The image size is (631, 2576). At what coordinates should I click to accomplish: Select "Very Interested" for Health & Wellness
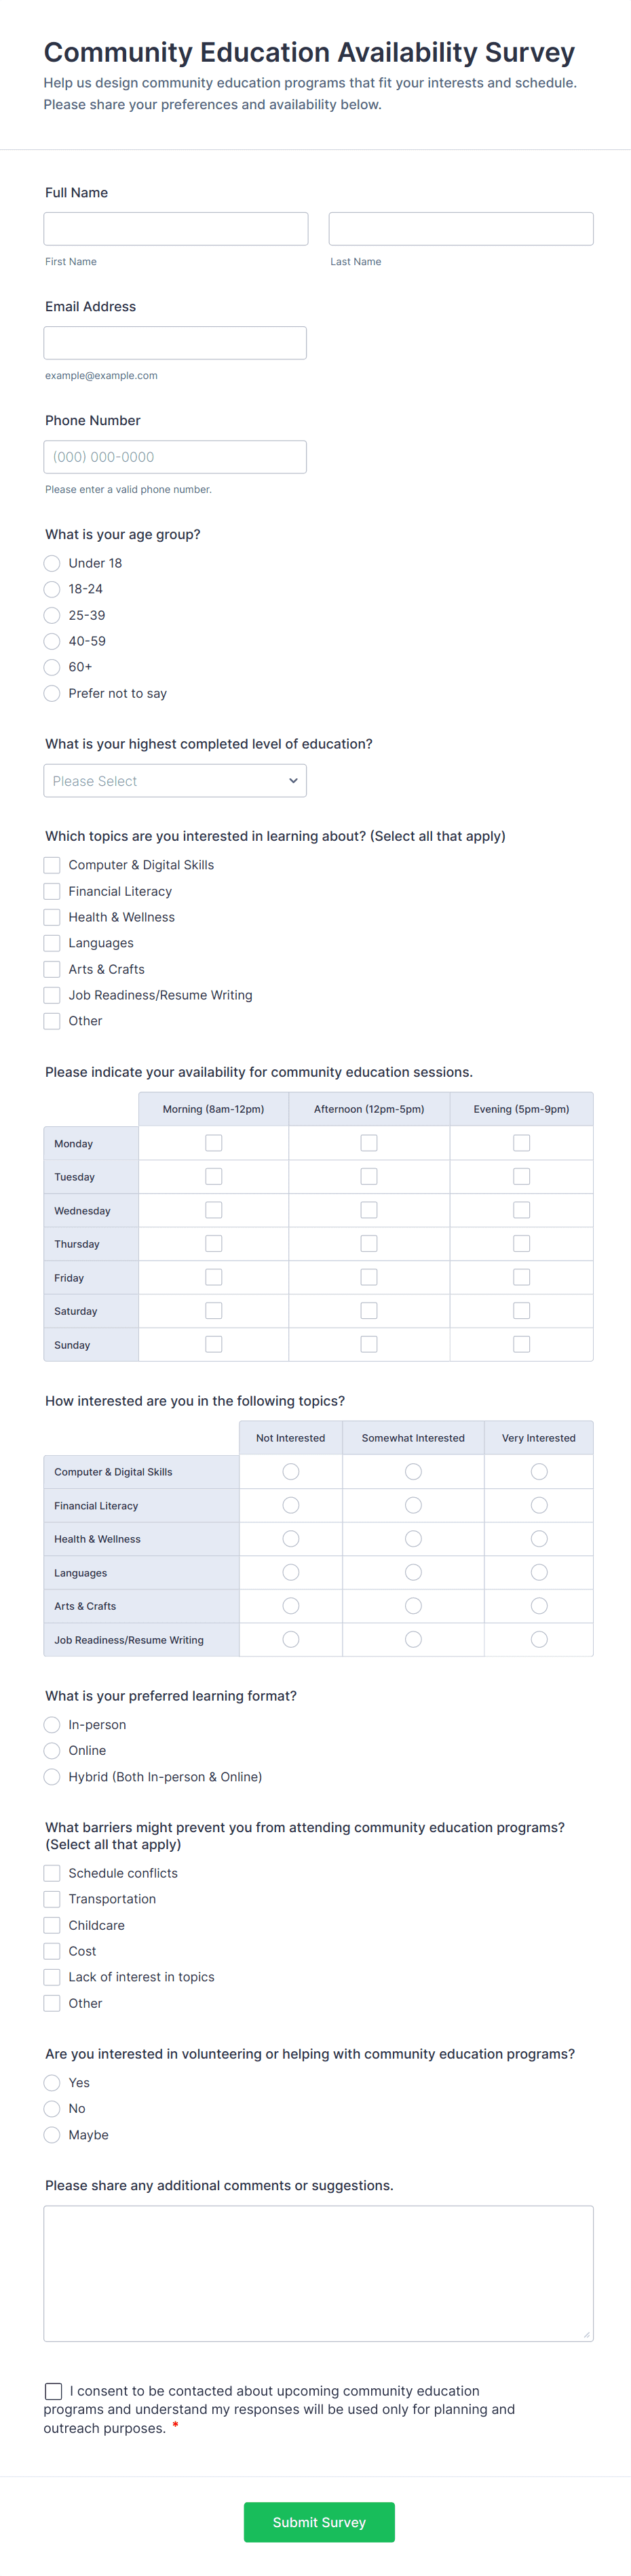[x=539, y=1538]
